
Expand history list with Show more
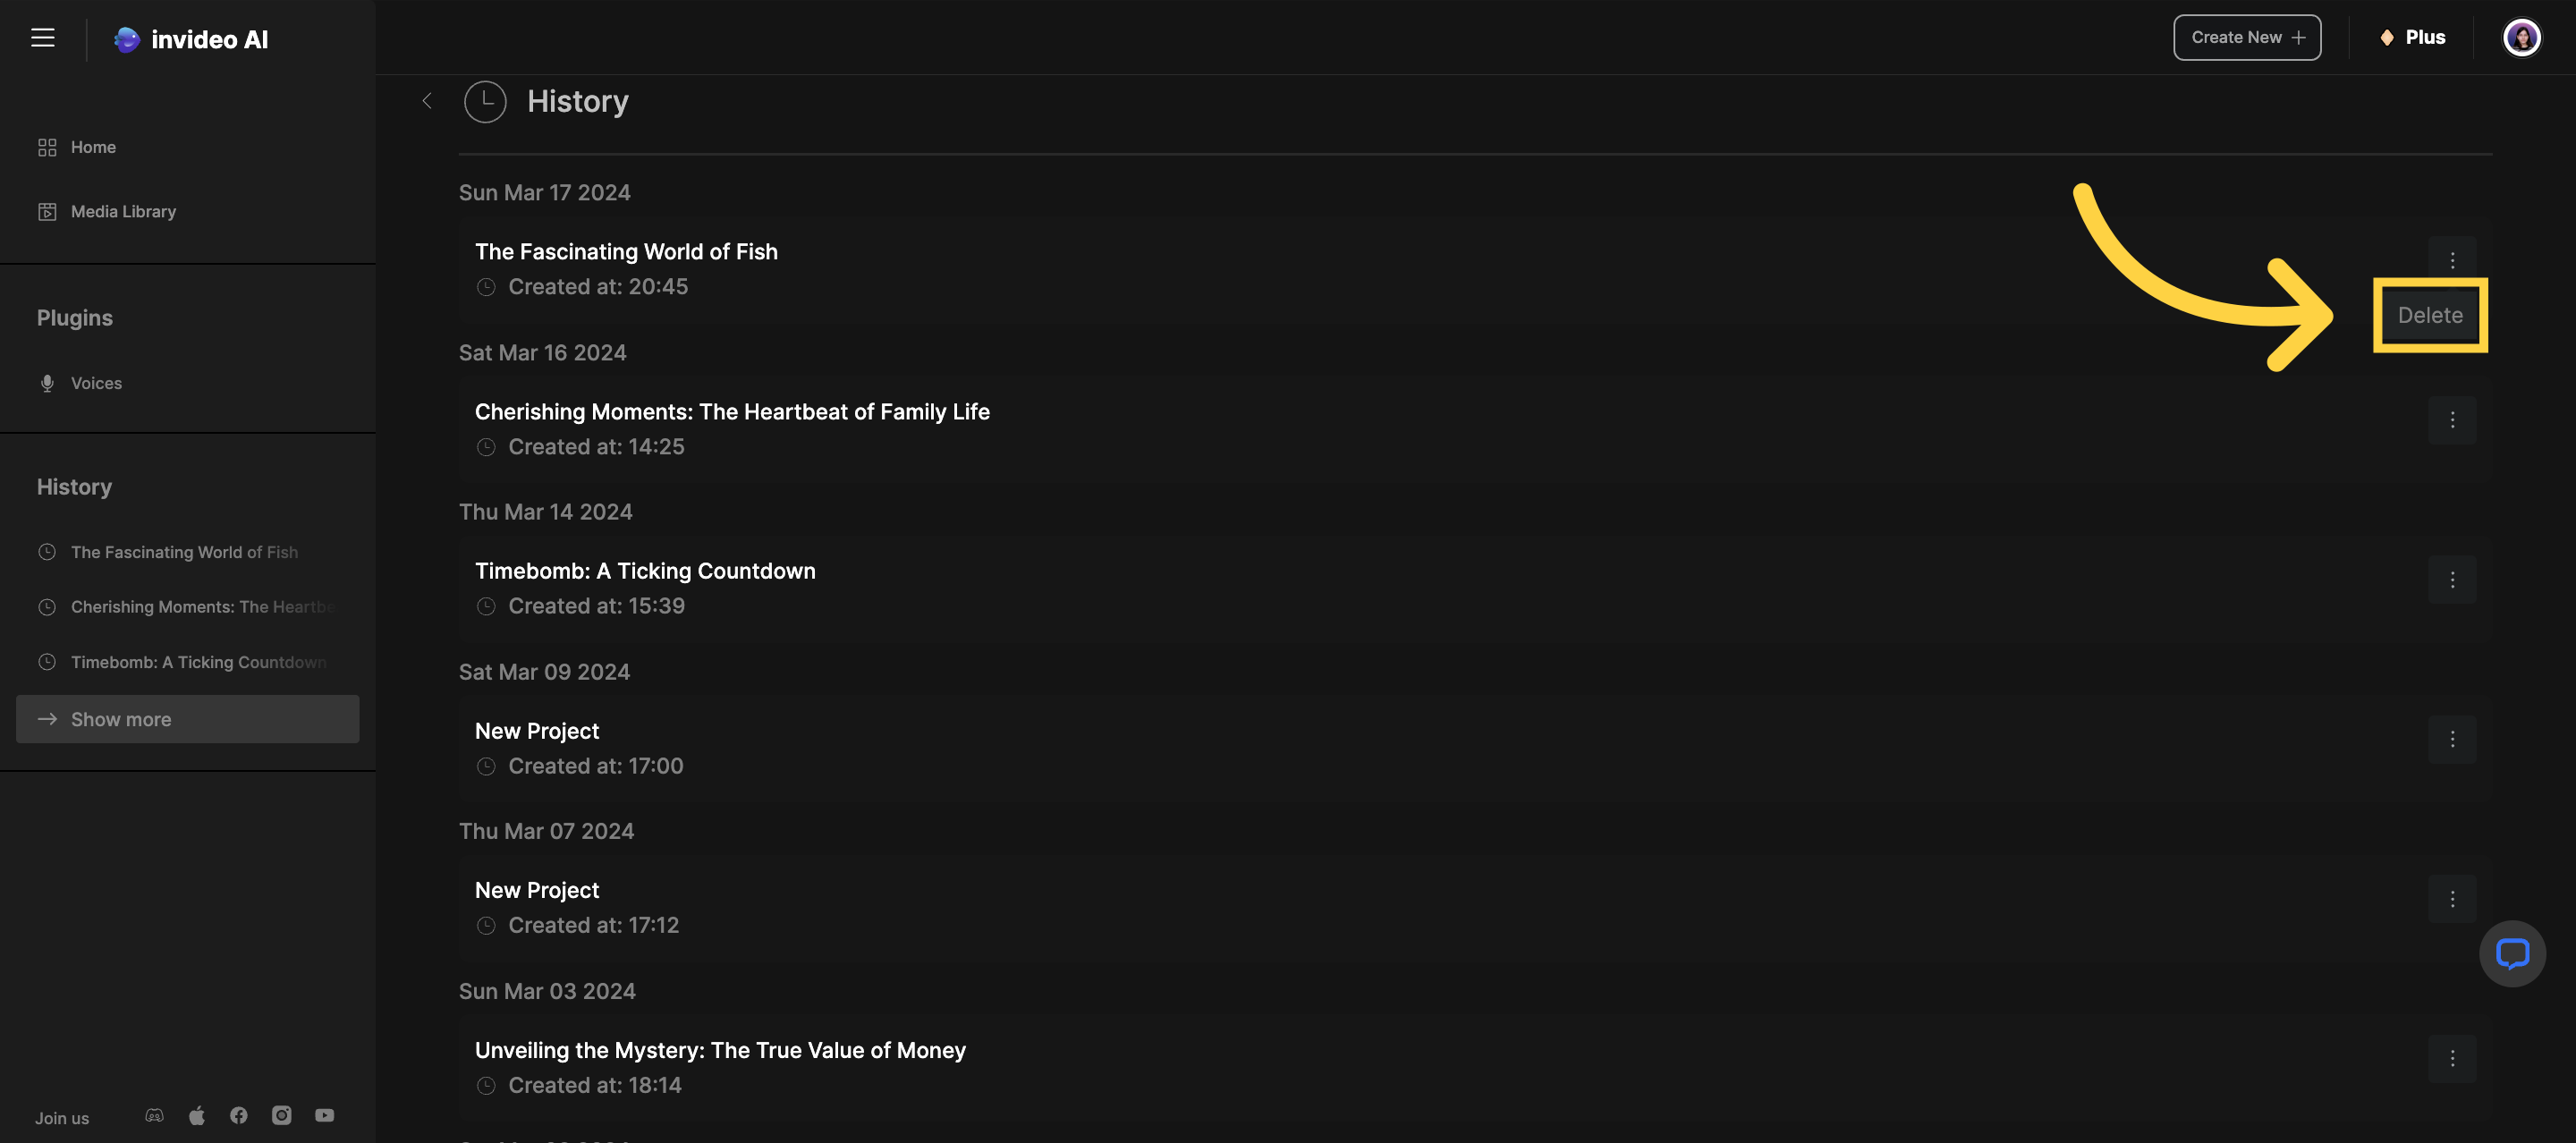(187, 719)
